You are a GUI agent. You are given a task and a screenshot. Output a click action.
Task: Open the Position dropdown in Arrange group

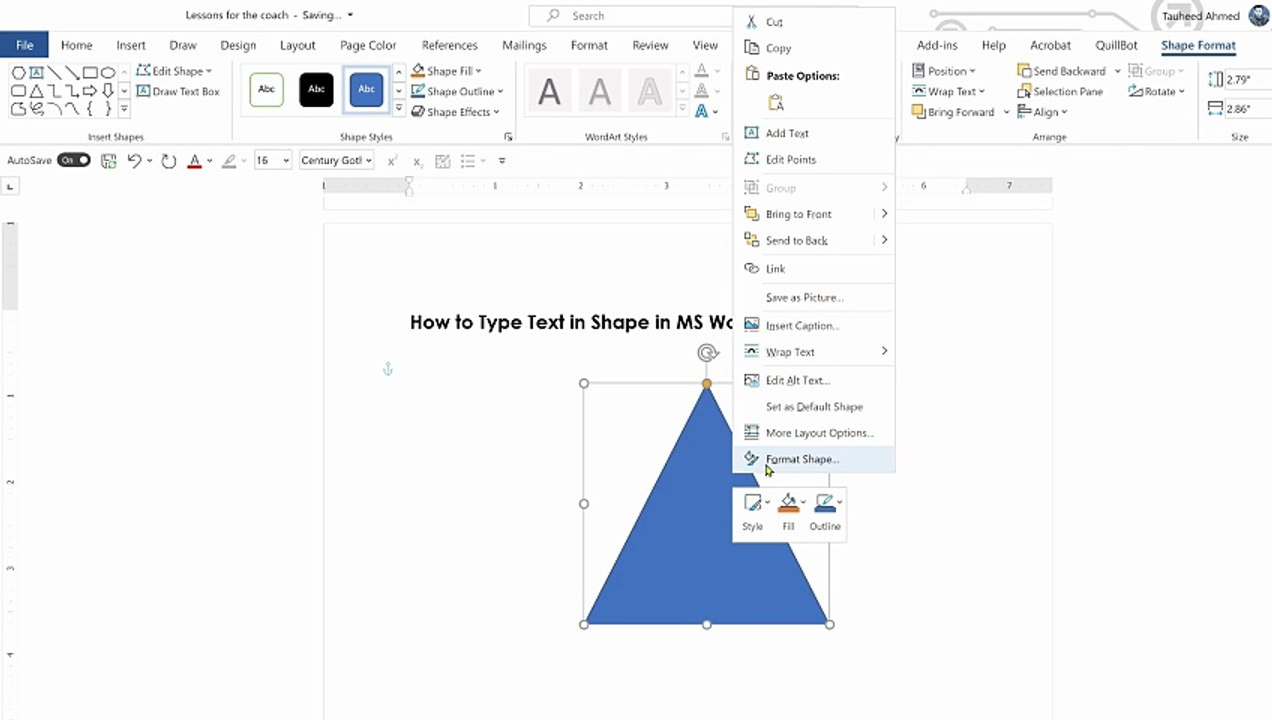coord(943,71)
